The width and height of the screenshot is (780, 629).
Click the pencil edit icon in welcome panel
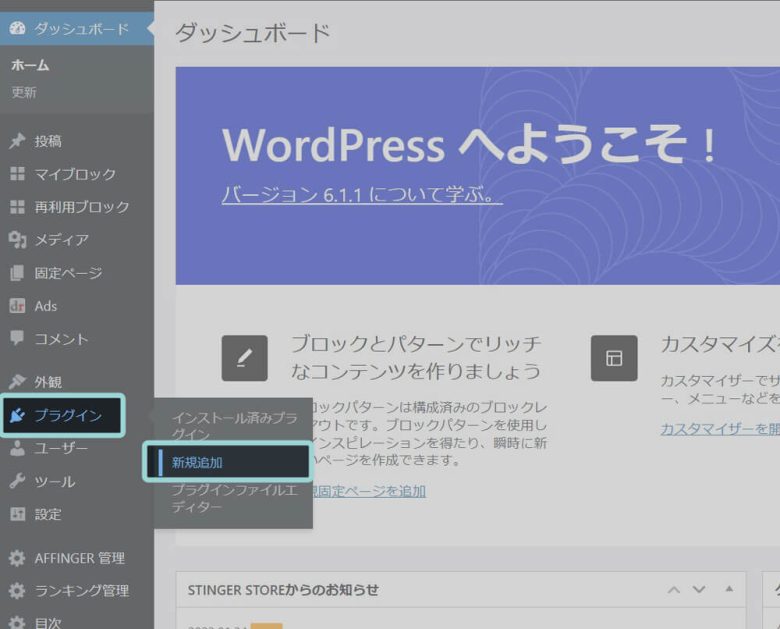(244, 358)
